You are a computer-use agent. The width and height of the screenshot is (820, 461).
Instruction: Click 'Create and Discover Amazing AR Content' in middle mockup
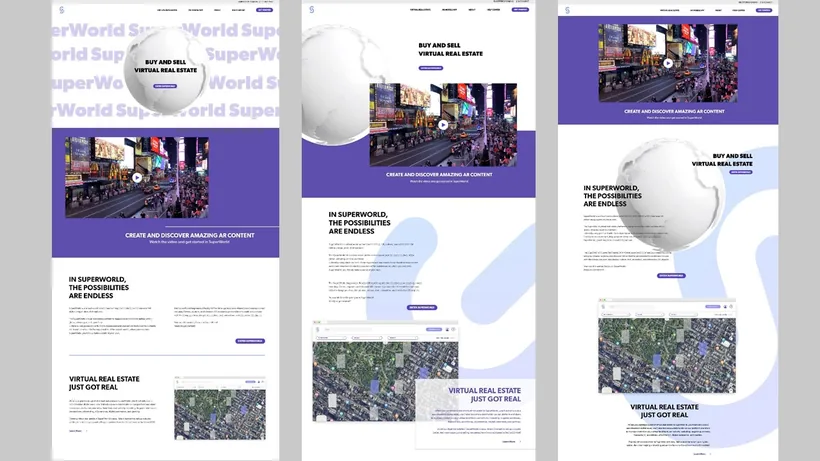439,175
